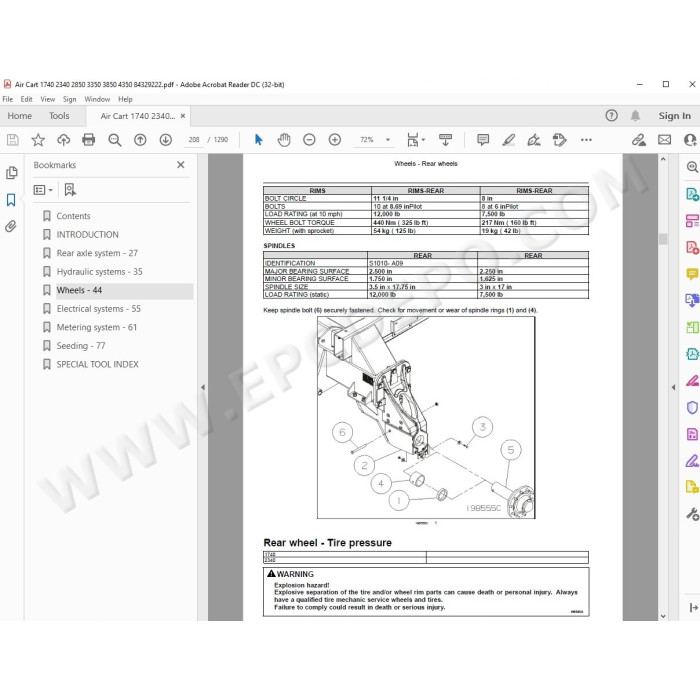Open the Edit menu
Screen dimensions: 700x700
26,99
